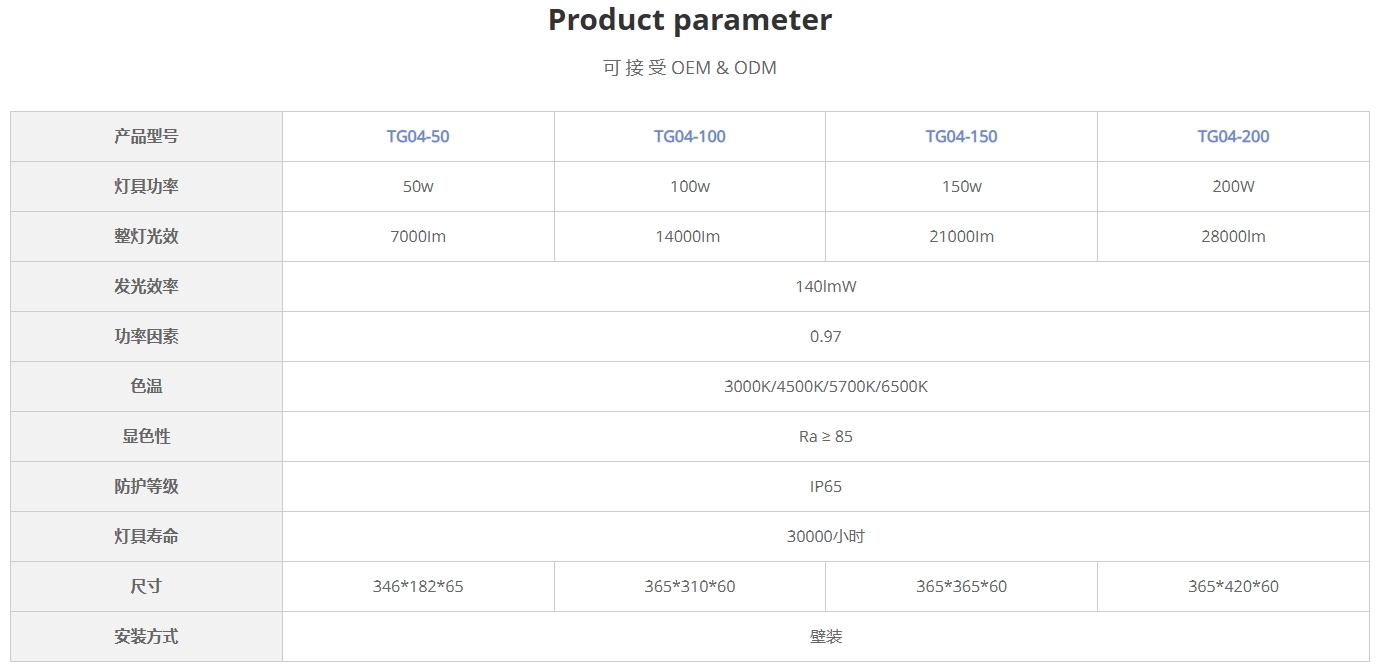Click the 0.97 power factor value
The height and width of the screenshot is (672, 1378).
click(x=825, y=337)
